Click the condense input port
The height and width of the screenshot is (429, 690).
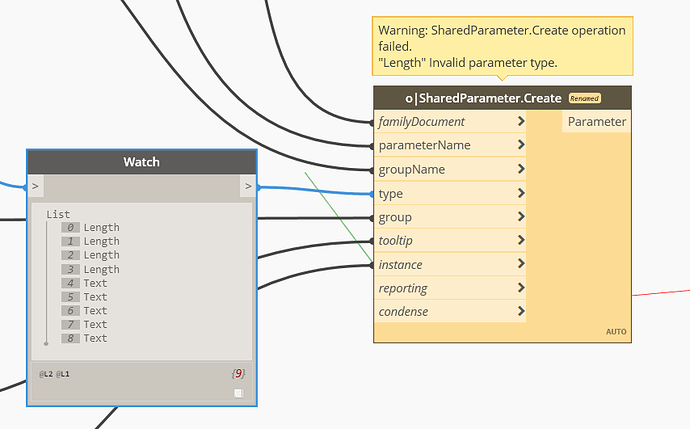(x=450, y=312)
